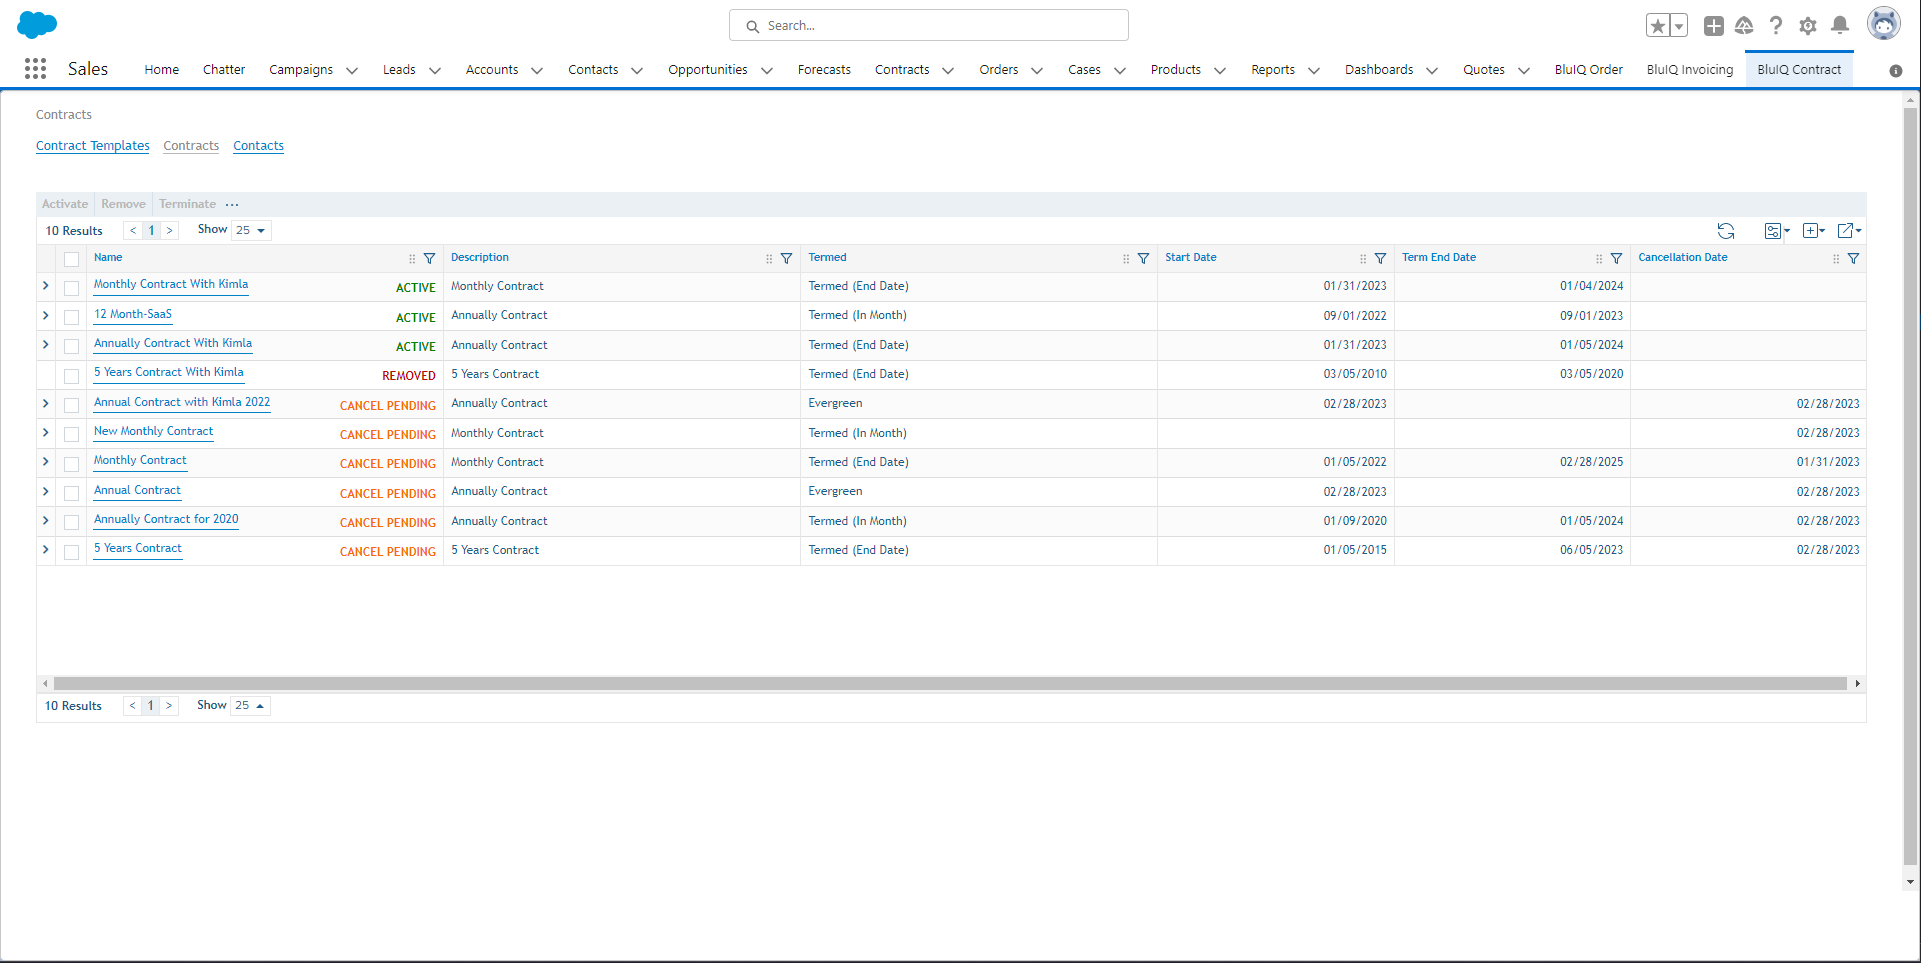
Task: Filter the Start Date column
Action: click(1381, 259)
